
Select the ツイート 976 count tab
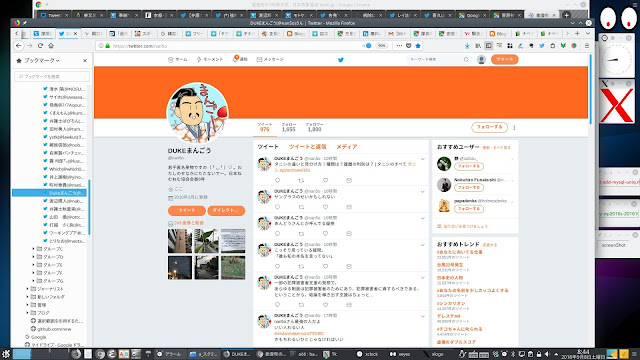[264, 127]
